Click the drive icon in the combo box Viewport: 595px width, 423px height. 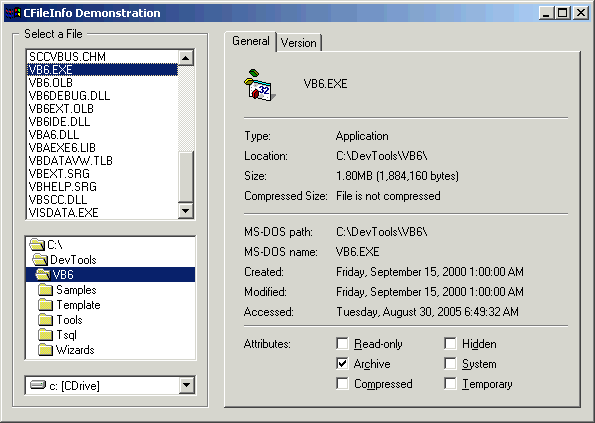(38, 385)
